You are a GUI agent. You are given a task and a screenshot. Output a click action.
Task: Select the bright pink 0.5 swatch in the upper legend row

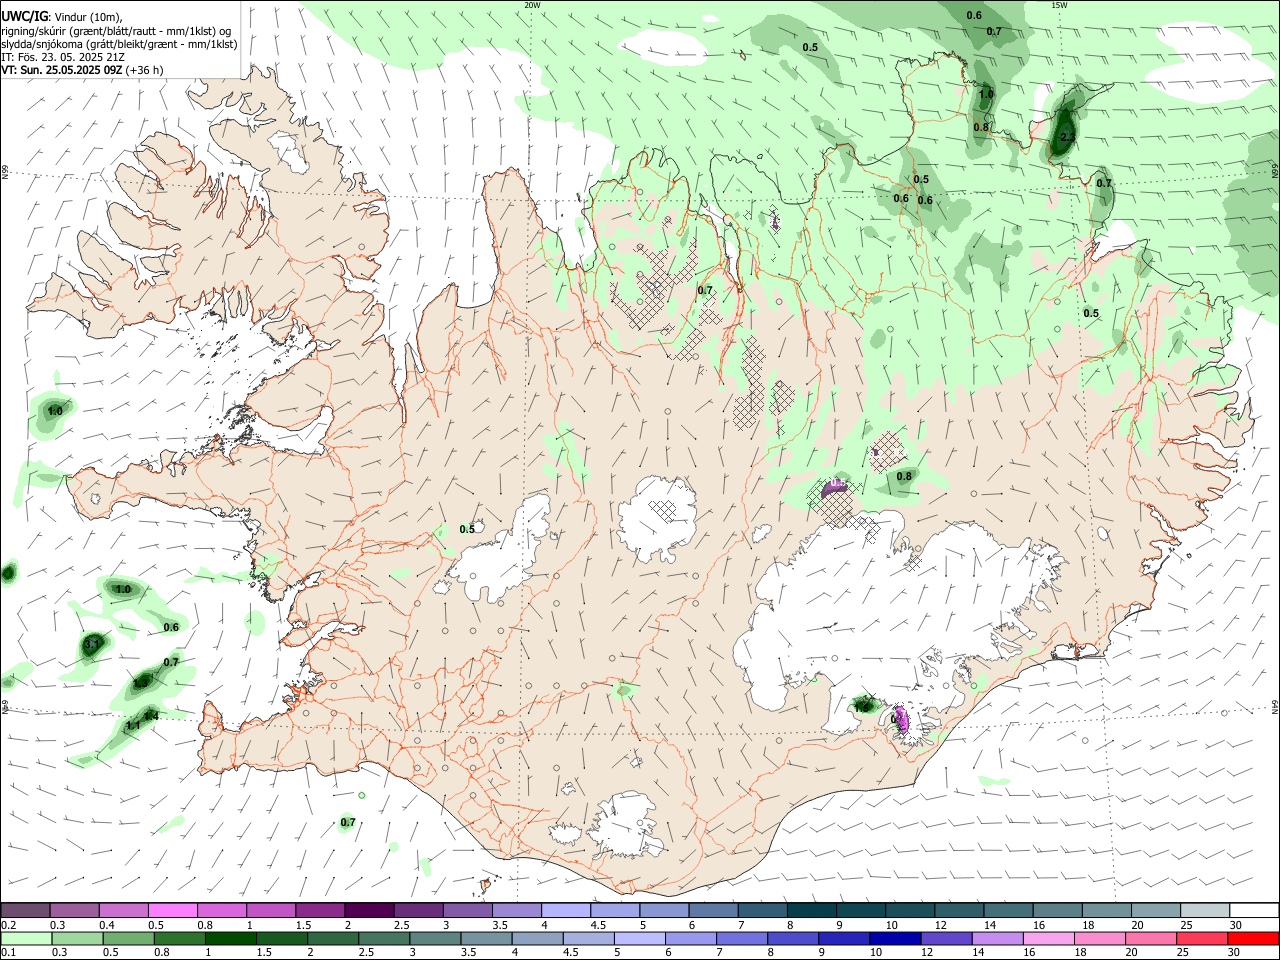(172, 910)
